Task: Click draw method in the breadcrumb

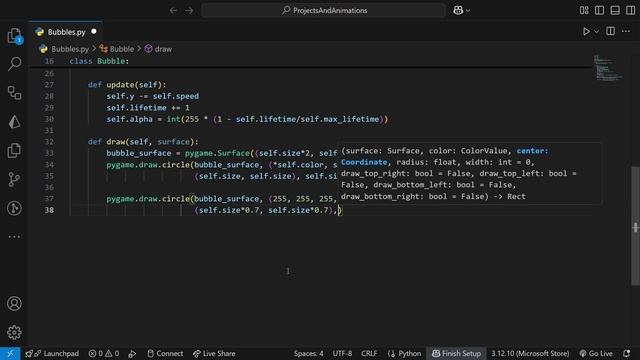Action: point(163,49)
